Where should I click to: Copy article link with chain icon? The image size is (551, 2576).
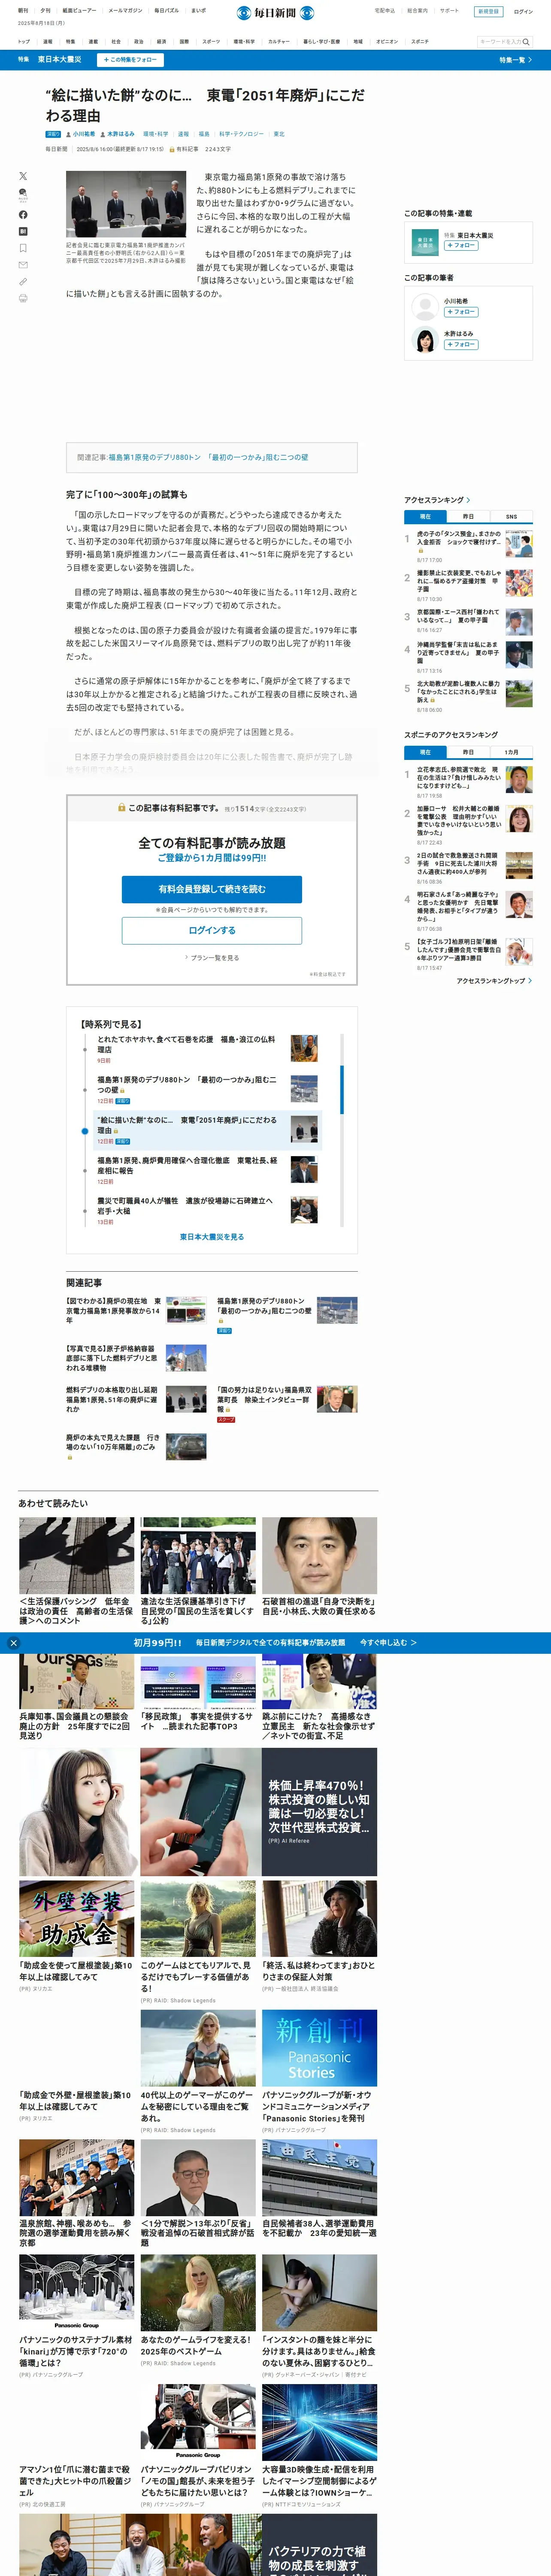coord(23,282)
